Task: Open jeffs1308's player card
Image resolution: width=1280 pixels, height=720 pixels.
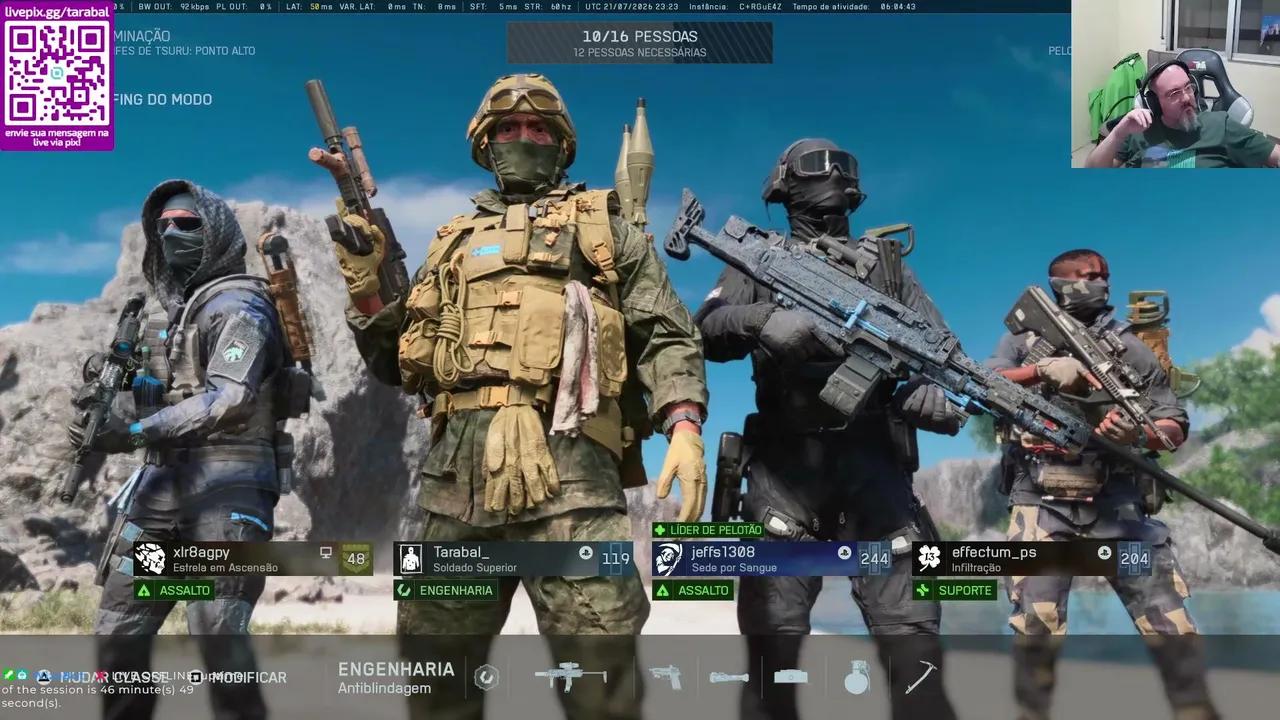Action: click(x=773, y=559)
